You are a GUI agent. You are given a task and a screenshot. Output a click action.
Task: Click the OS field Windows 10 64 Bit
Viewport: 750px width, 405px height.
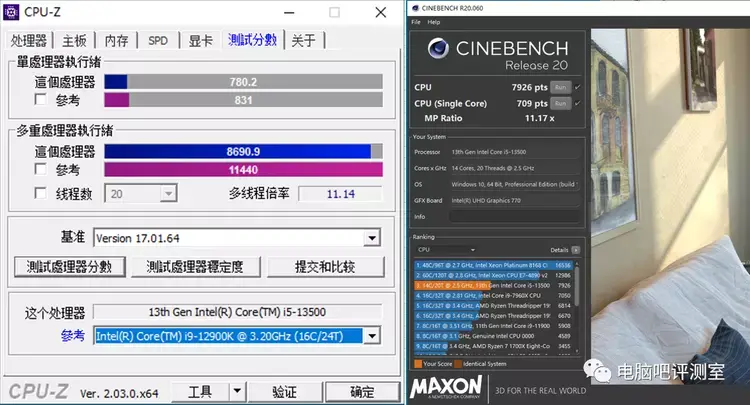click(x=515, y=184)
